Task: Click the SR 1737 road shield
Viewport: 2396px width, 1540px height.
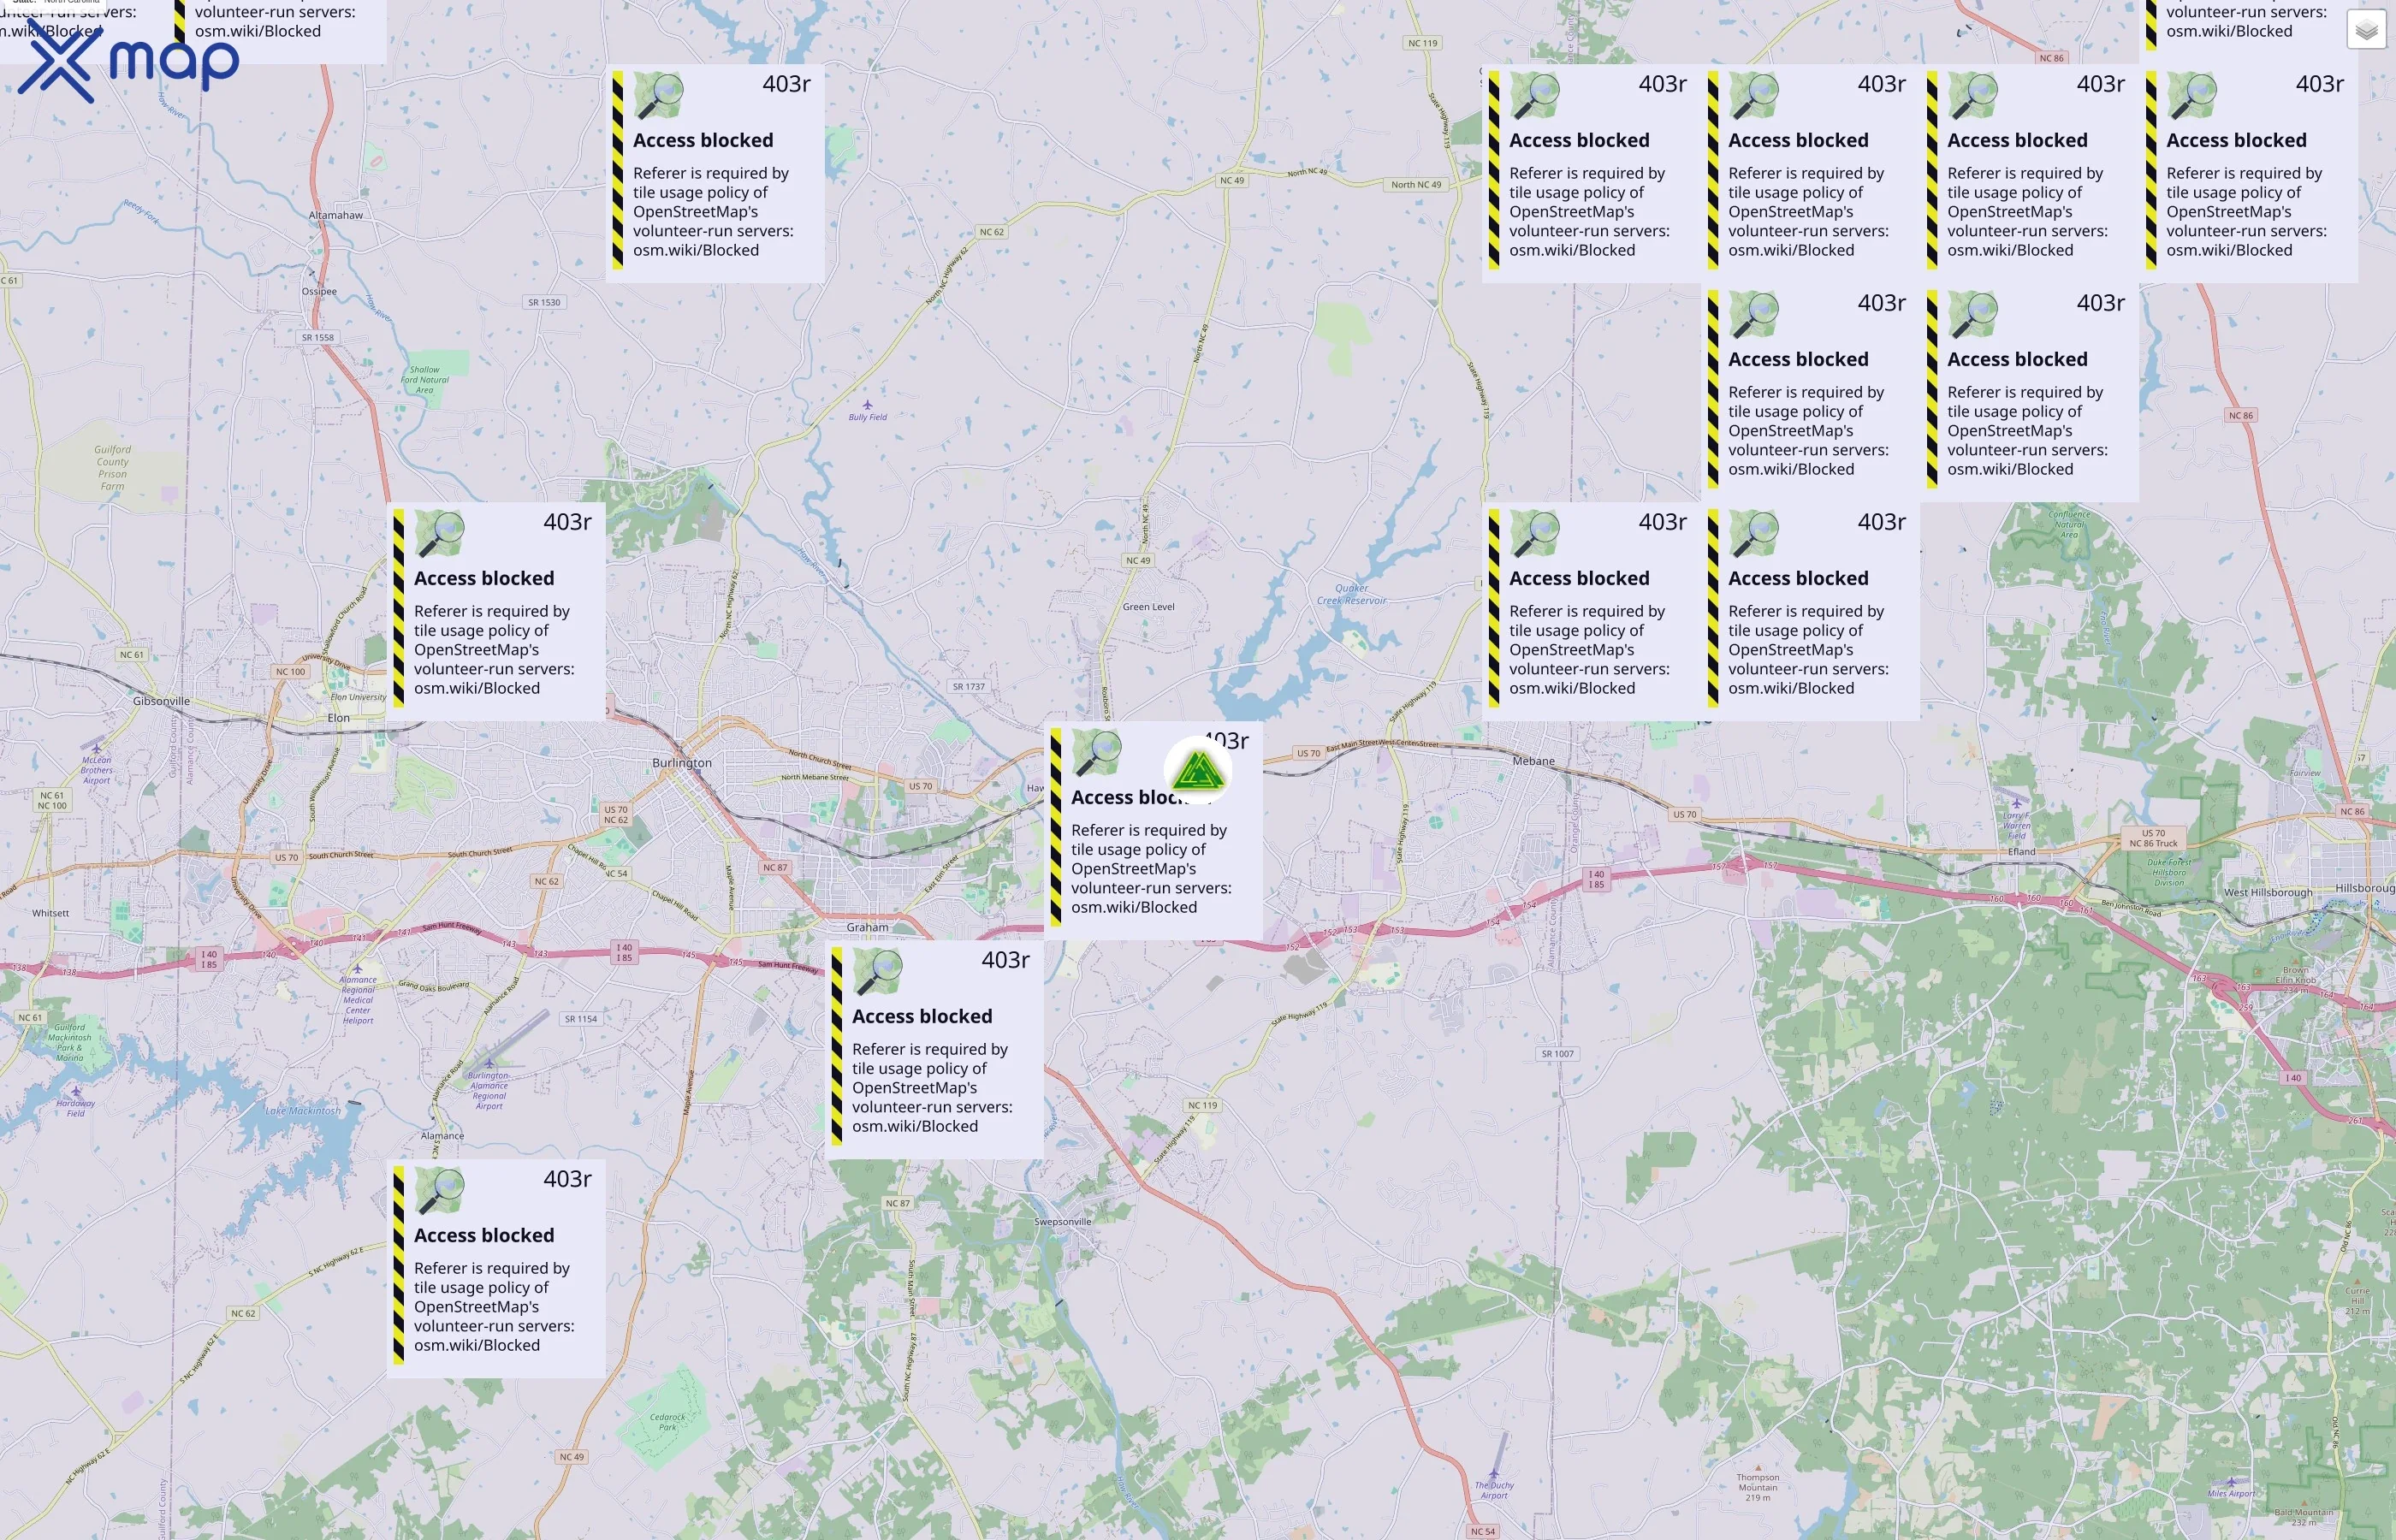Action: [968, 686]
